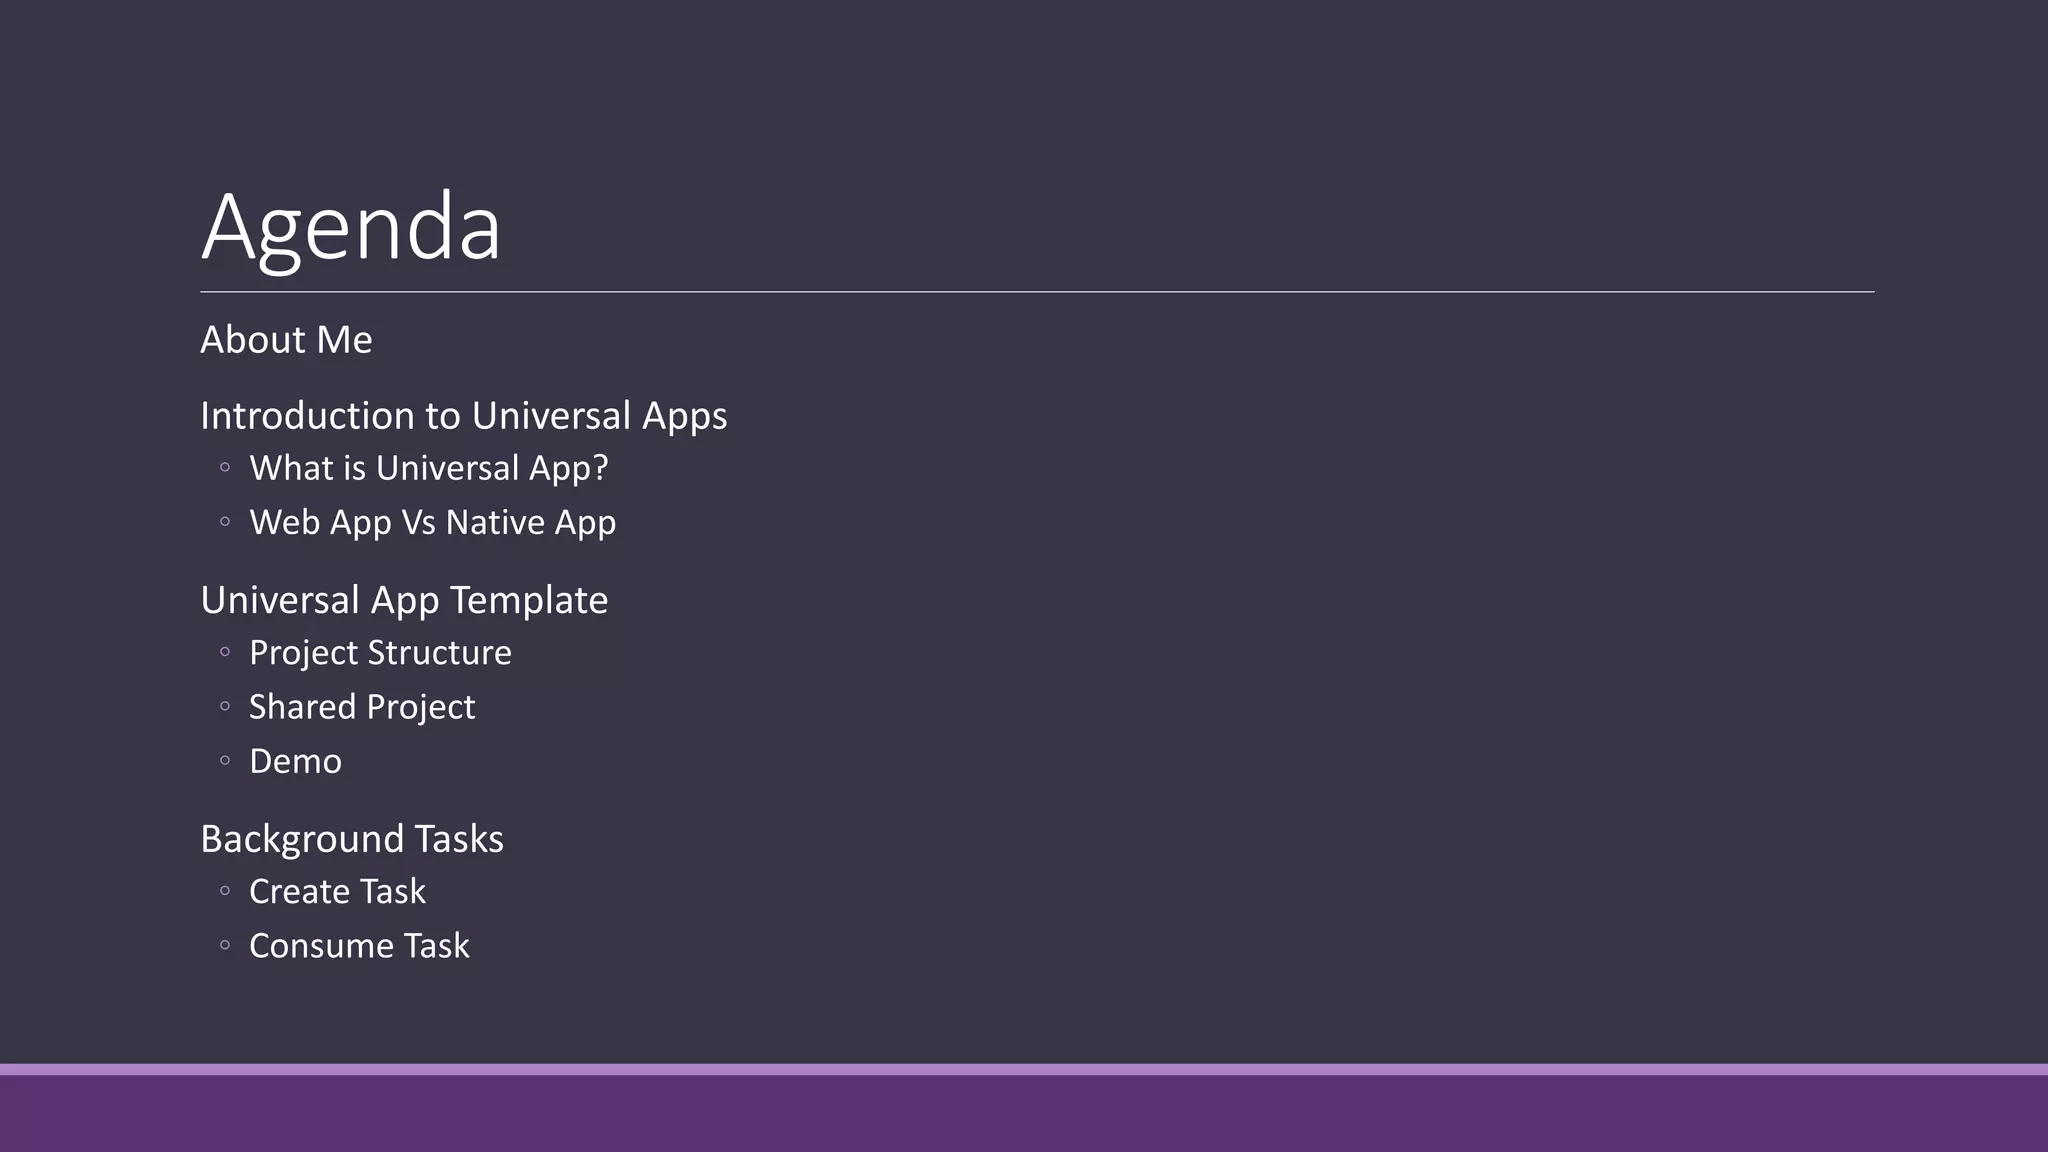Click the bullet next to Project Structure
Image resolution: width=2048 pixels, height=1152 pixels.
click(225, 652)
